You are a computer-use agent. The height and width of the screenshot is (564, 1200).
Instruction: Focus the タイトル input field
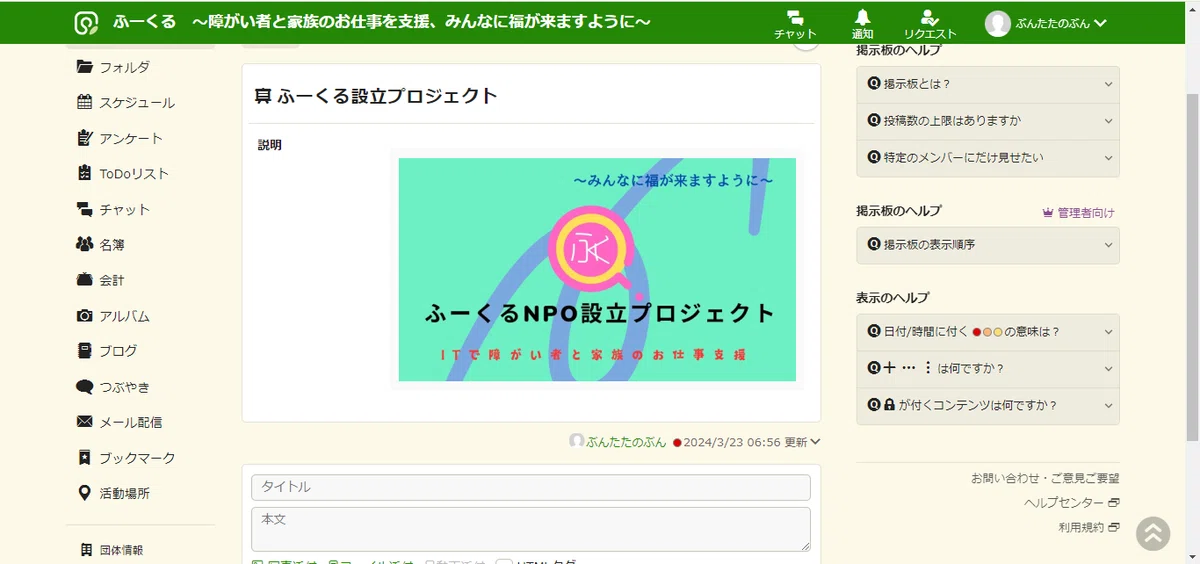click(530, 487)
